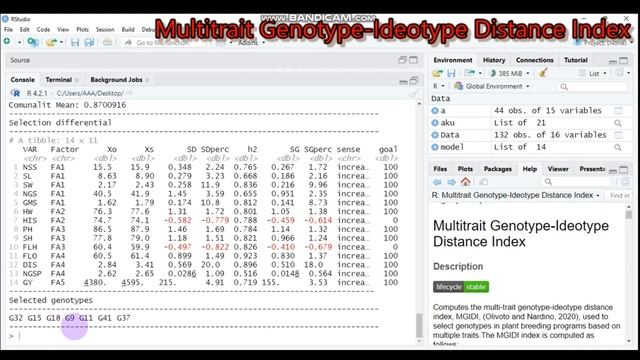Maximize the Environment pane
640x360 pixels.
[624, 61]
